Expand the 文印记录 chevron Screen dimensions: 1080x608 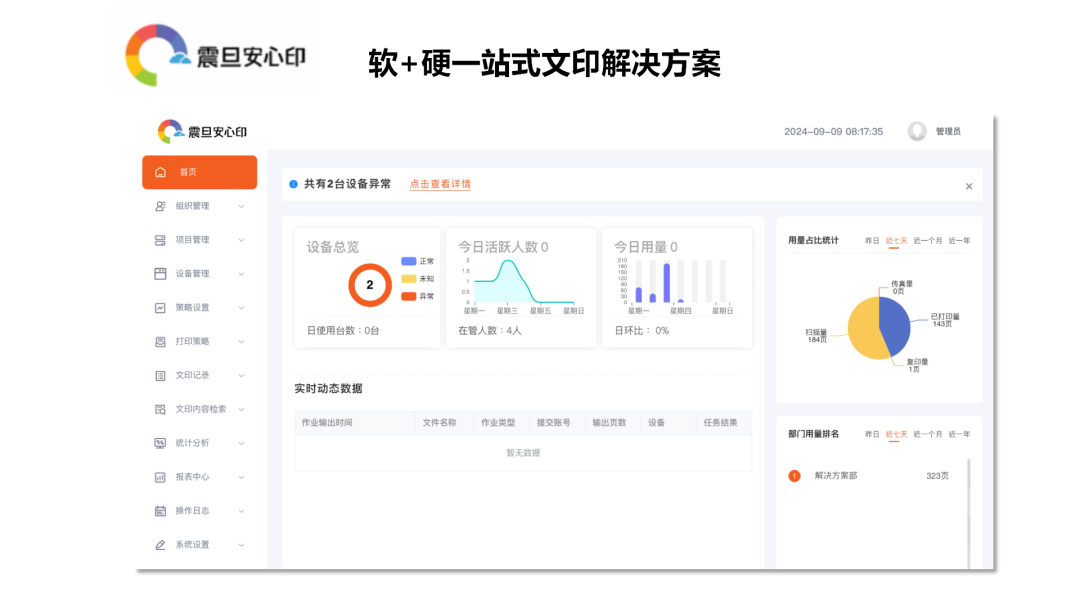click(242, 375)
